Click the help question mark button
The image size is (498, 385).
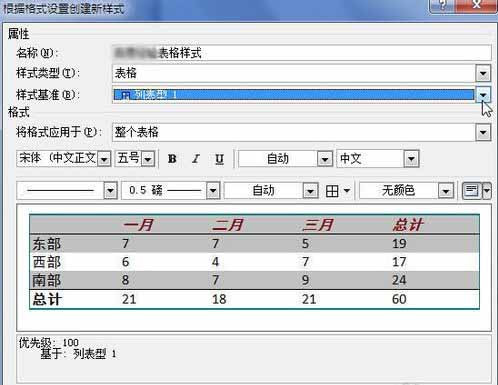442,6
